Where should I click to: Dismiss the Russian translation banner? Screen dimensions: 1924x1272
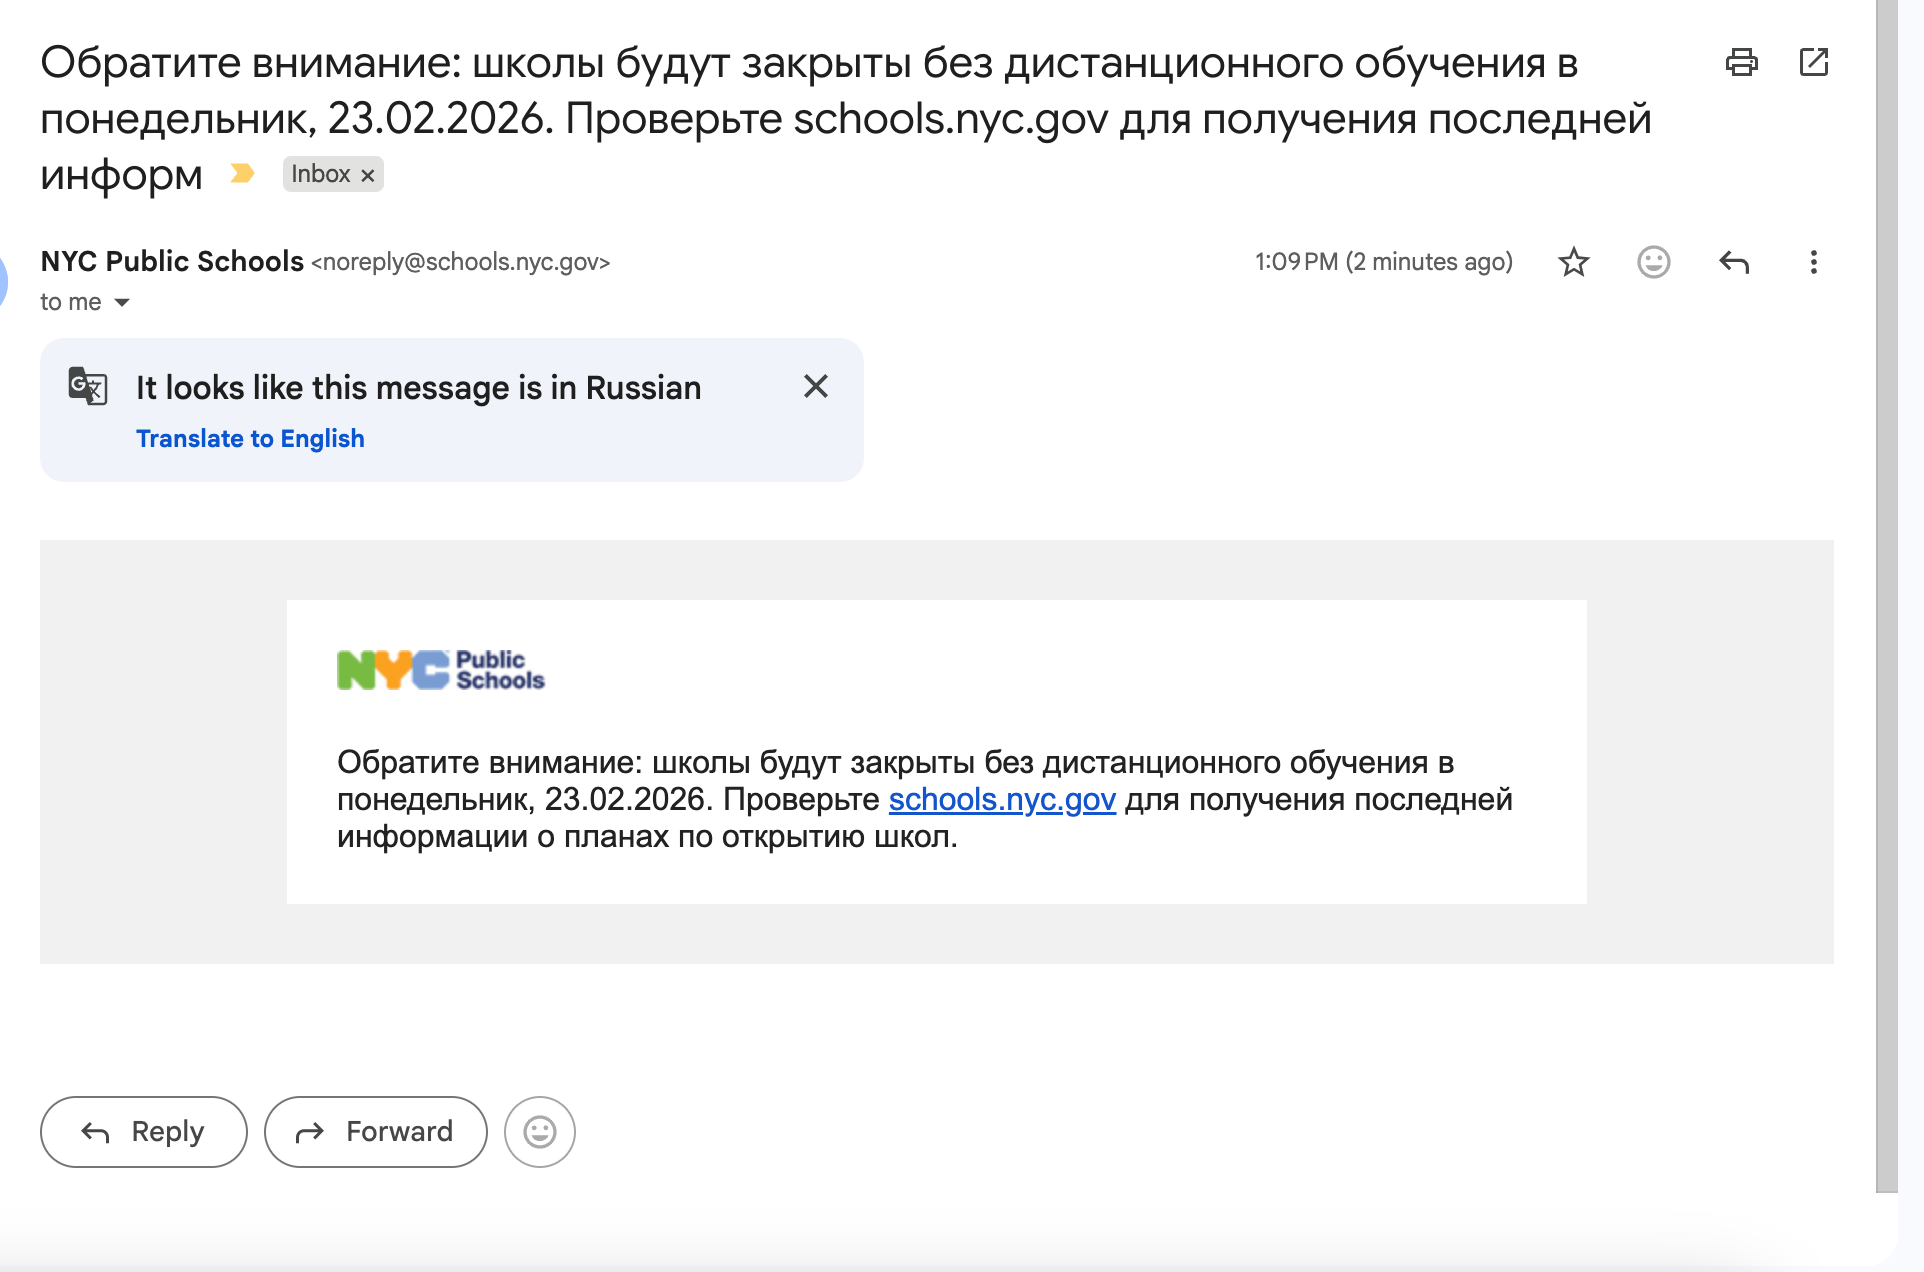pos(815,386)
